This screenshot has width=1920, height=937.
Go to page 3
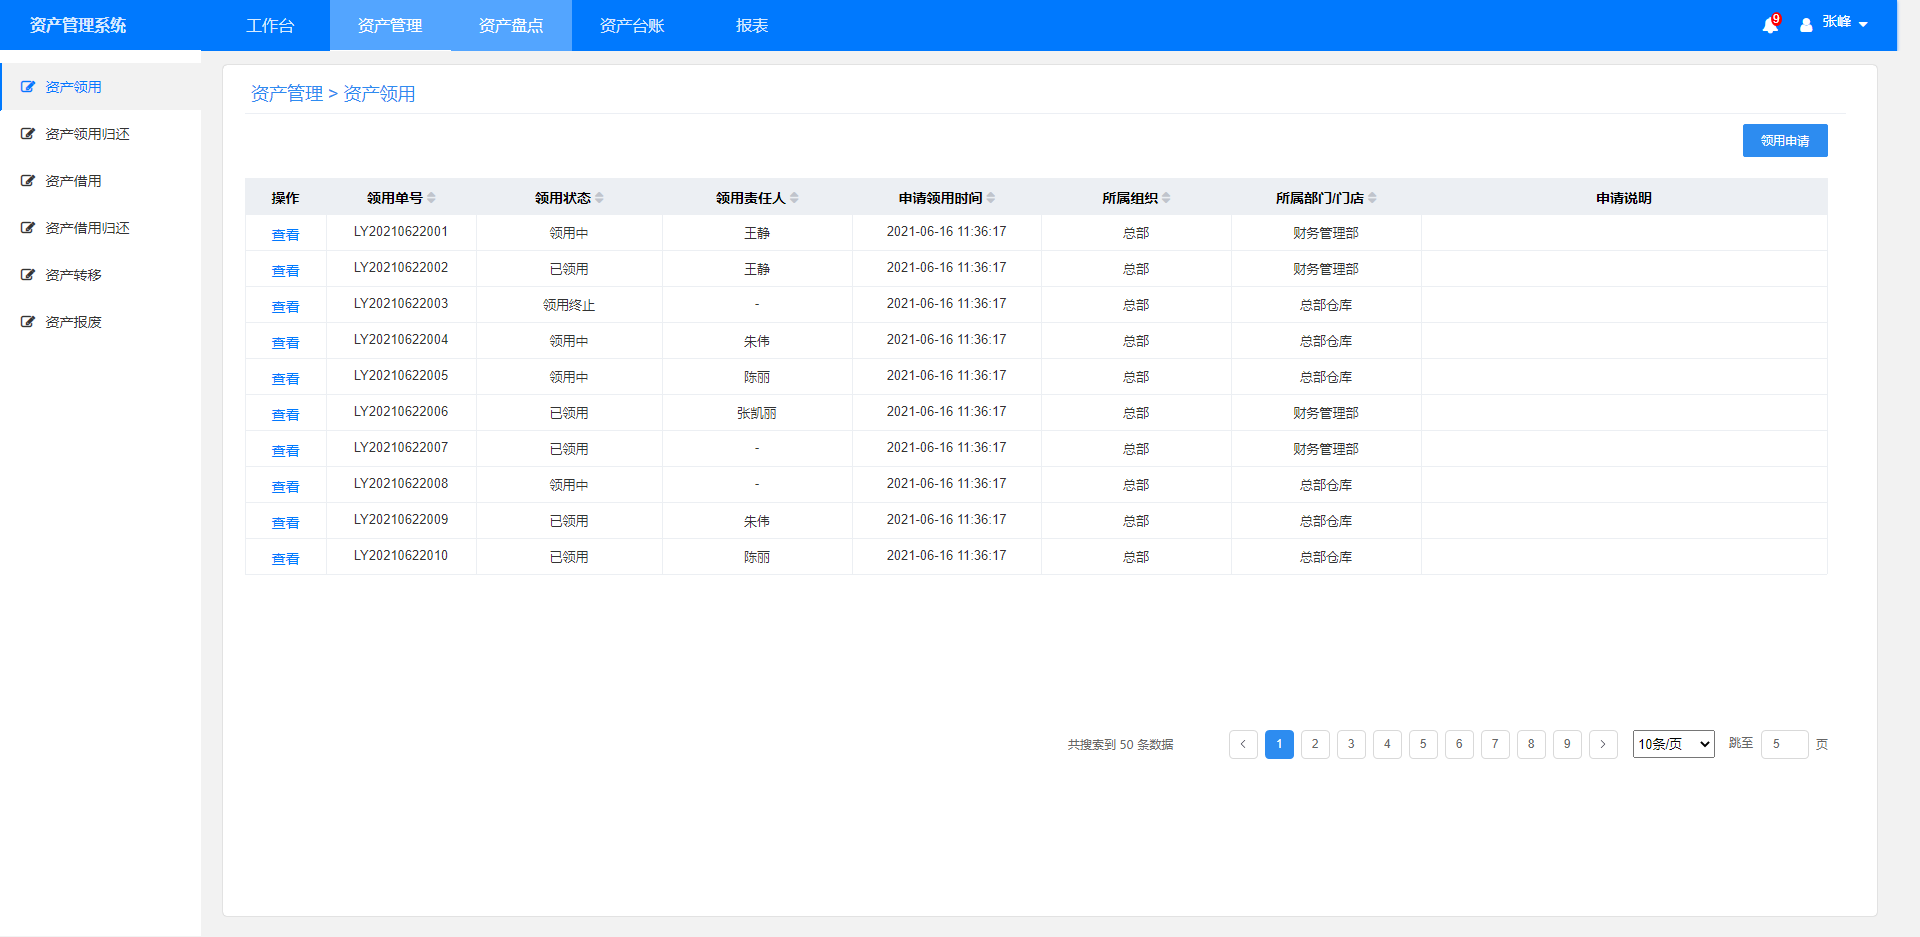1351,744
